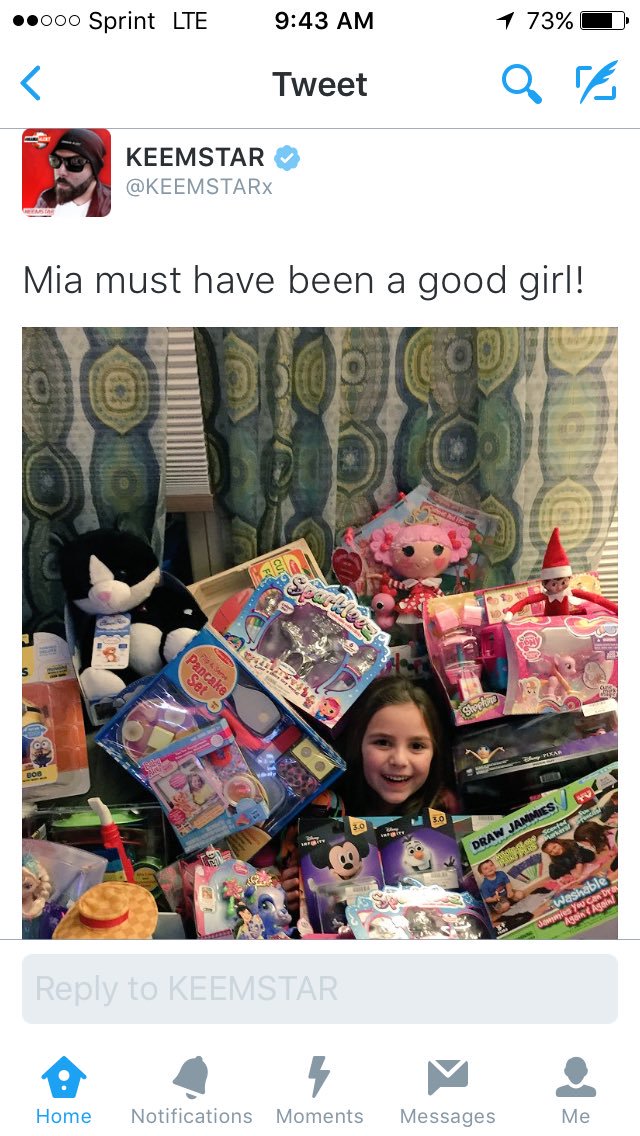The image size is (640, 1136).
Task: Tap the Home house icon
Action: tap(64, 1077)
